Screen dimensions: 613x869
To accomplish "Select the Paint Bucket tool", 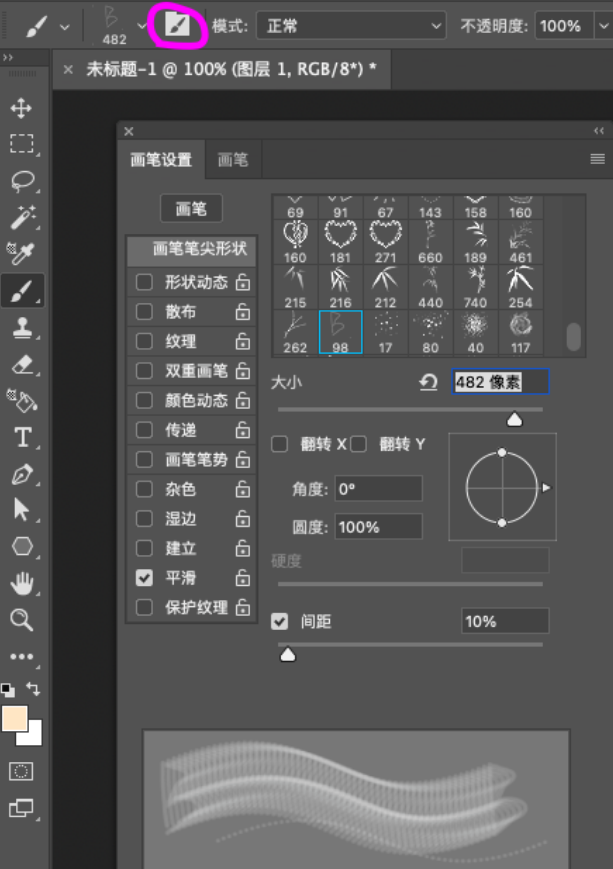I will point(22,401).
